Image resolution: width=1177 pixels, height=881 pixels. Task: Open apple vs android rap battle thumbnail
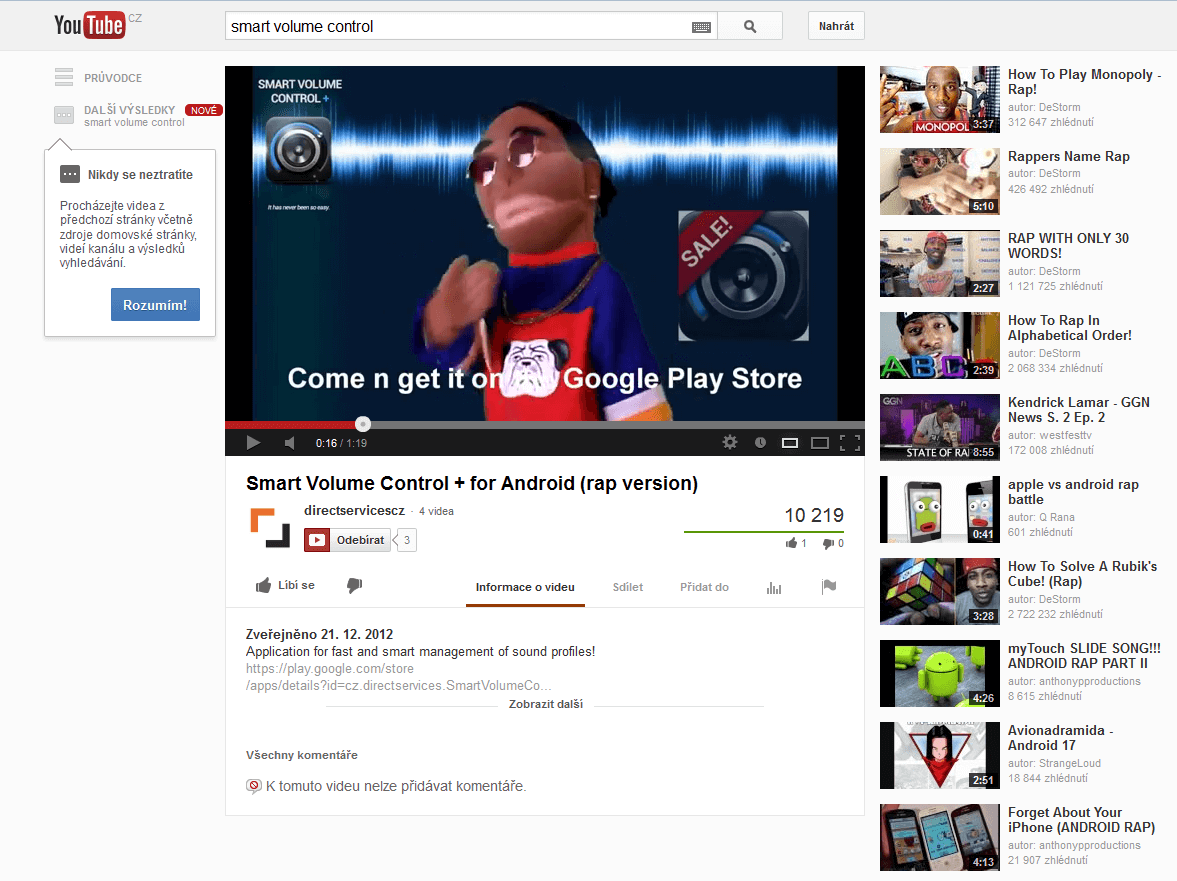[x=940, y=510]
